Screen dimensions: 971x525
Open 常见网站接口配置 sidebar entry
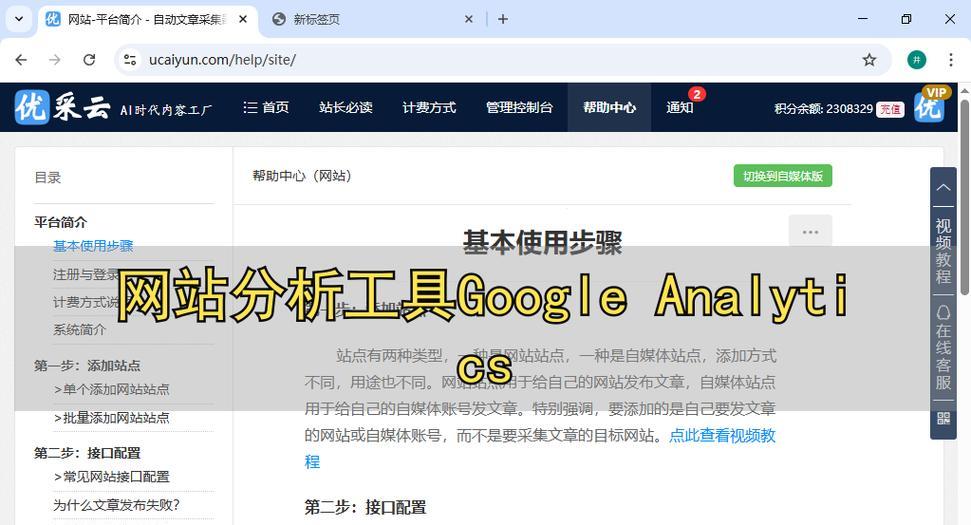point(111,477)
